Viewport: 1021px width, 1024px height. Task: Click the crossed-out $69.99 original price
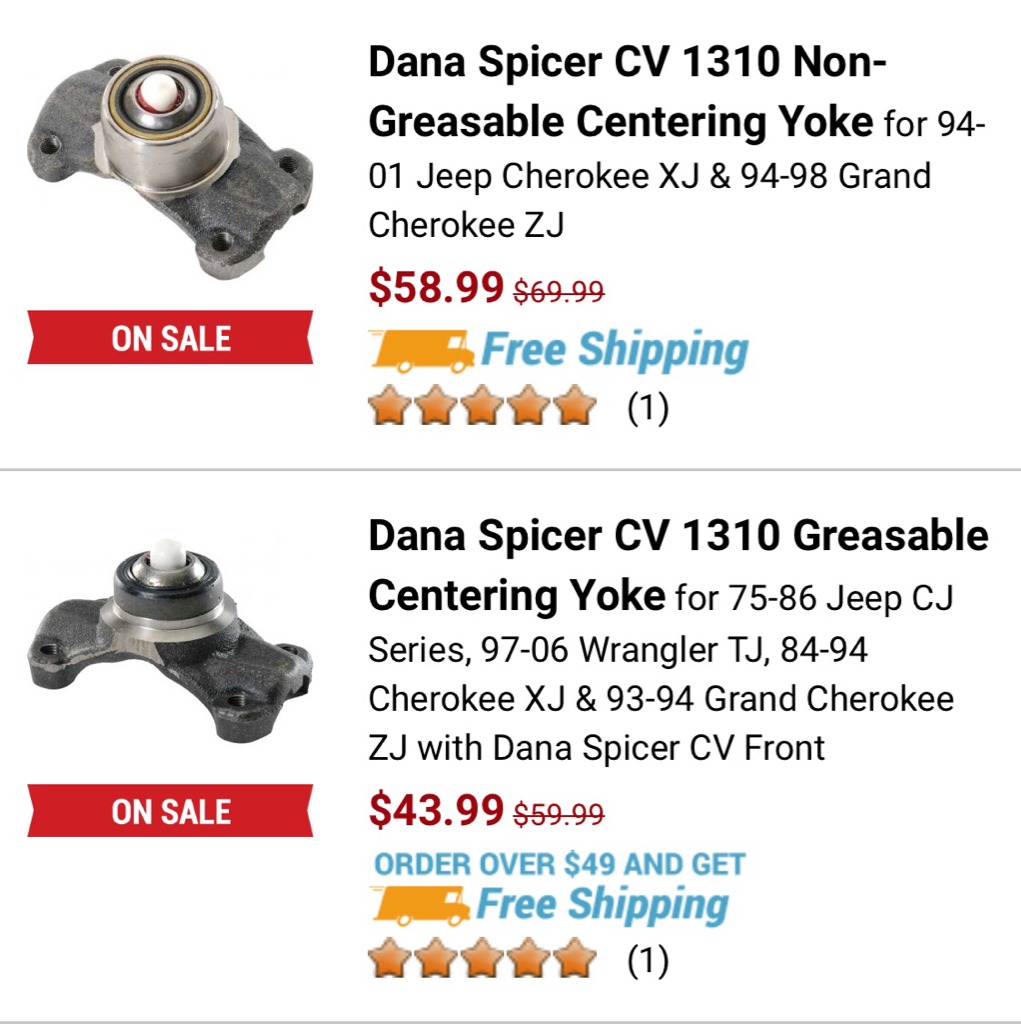point(559,292)
